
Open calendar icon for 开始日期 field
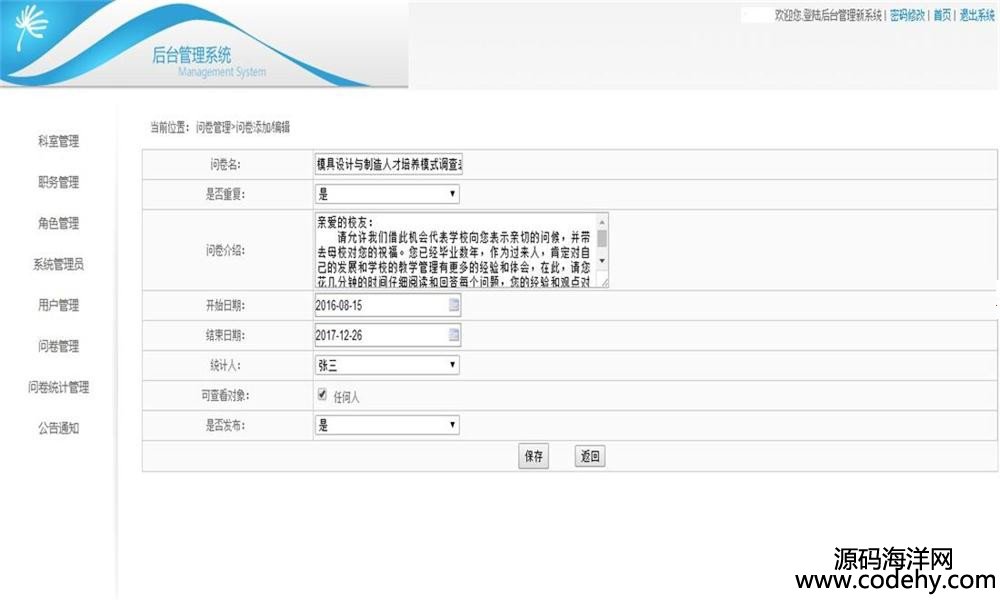tap(453, 305)
